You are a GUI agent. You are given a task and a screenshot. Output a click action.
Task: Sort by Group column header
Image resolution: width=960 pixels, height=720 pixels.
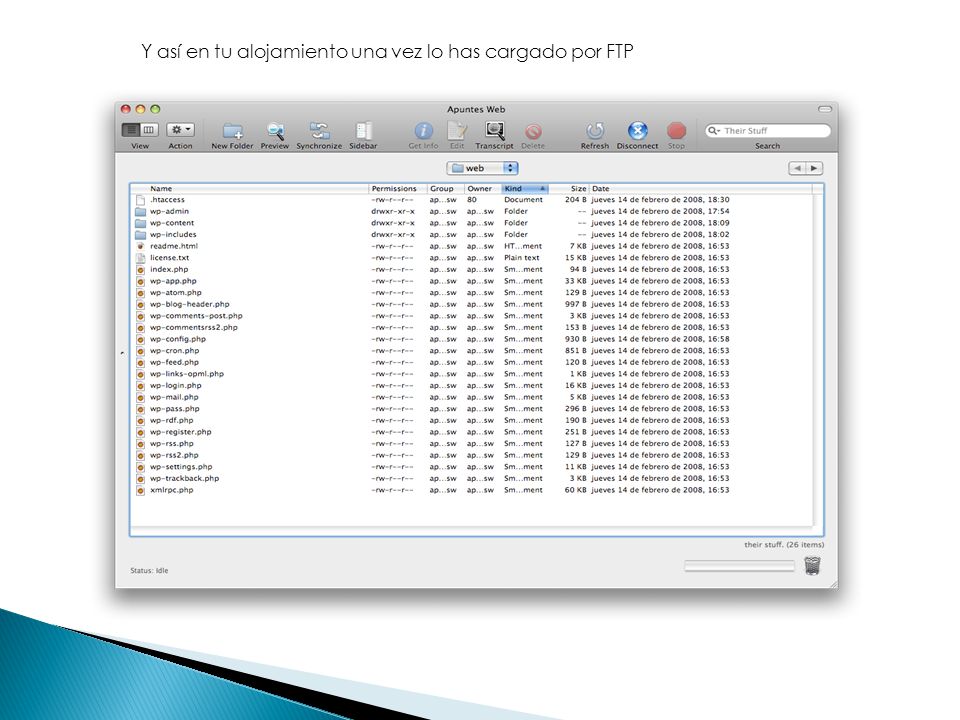(x=446, y=189)
